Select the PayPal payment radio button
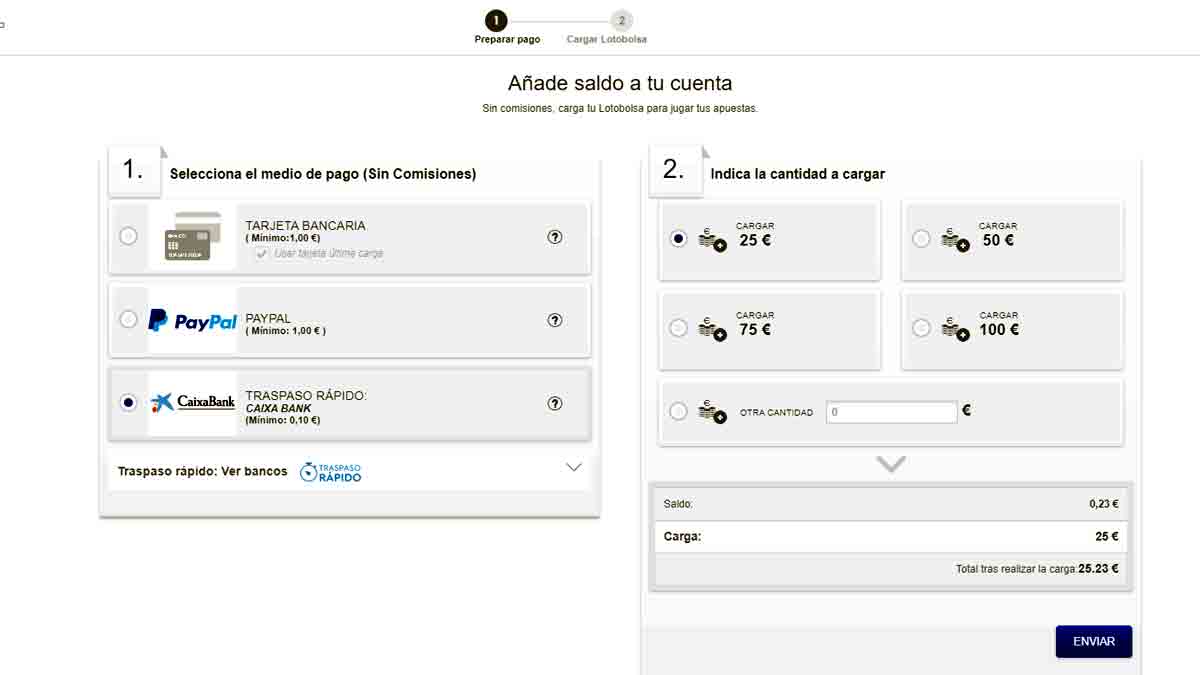The image size is (1200, 675). click(128, 320)
